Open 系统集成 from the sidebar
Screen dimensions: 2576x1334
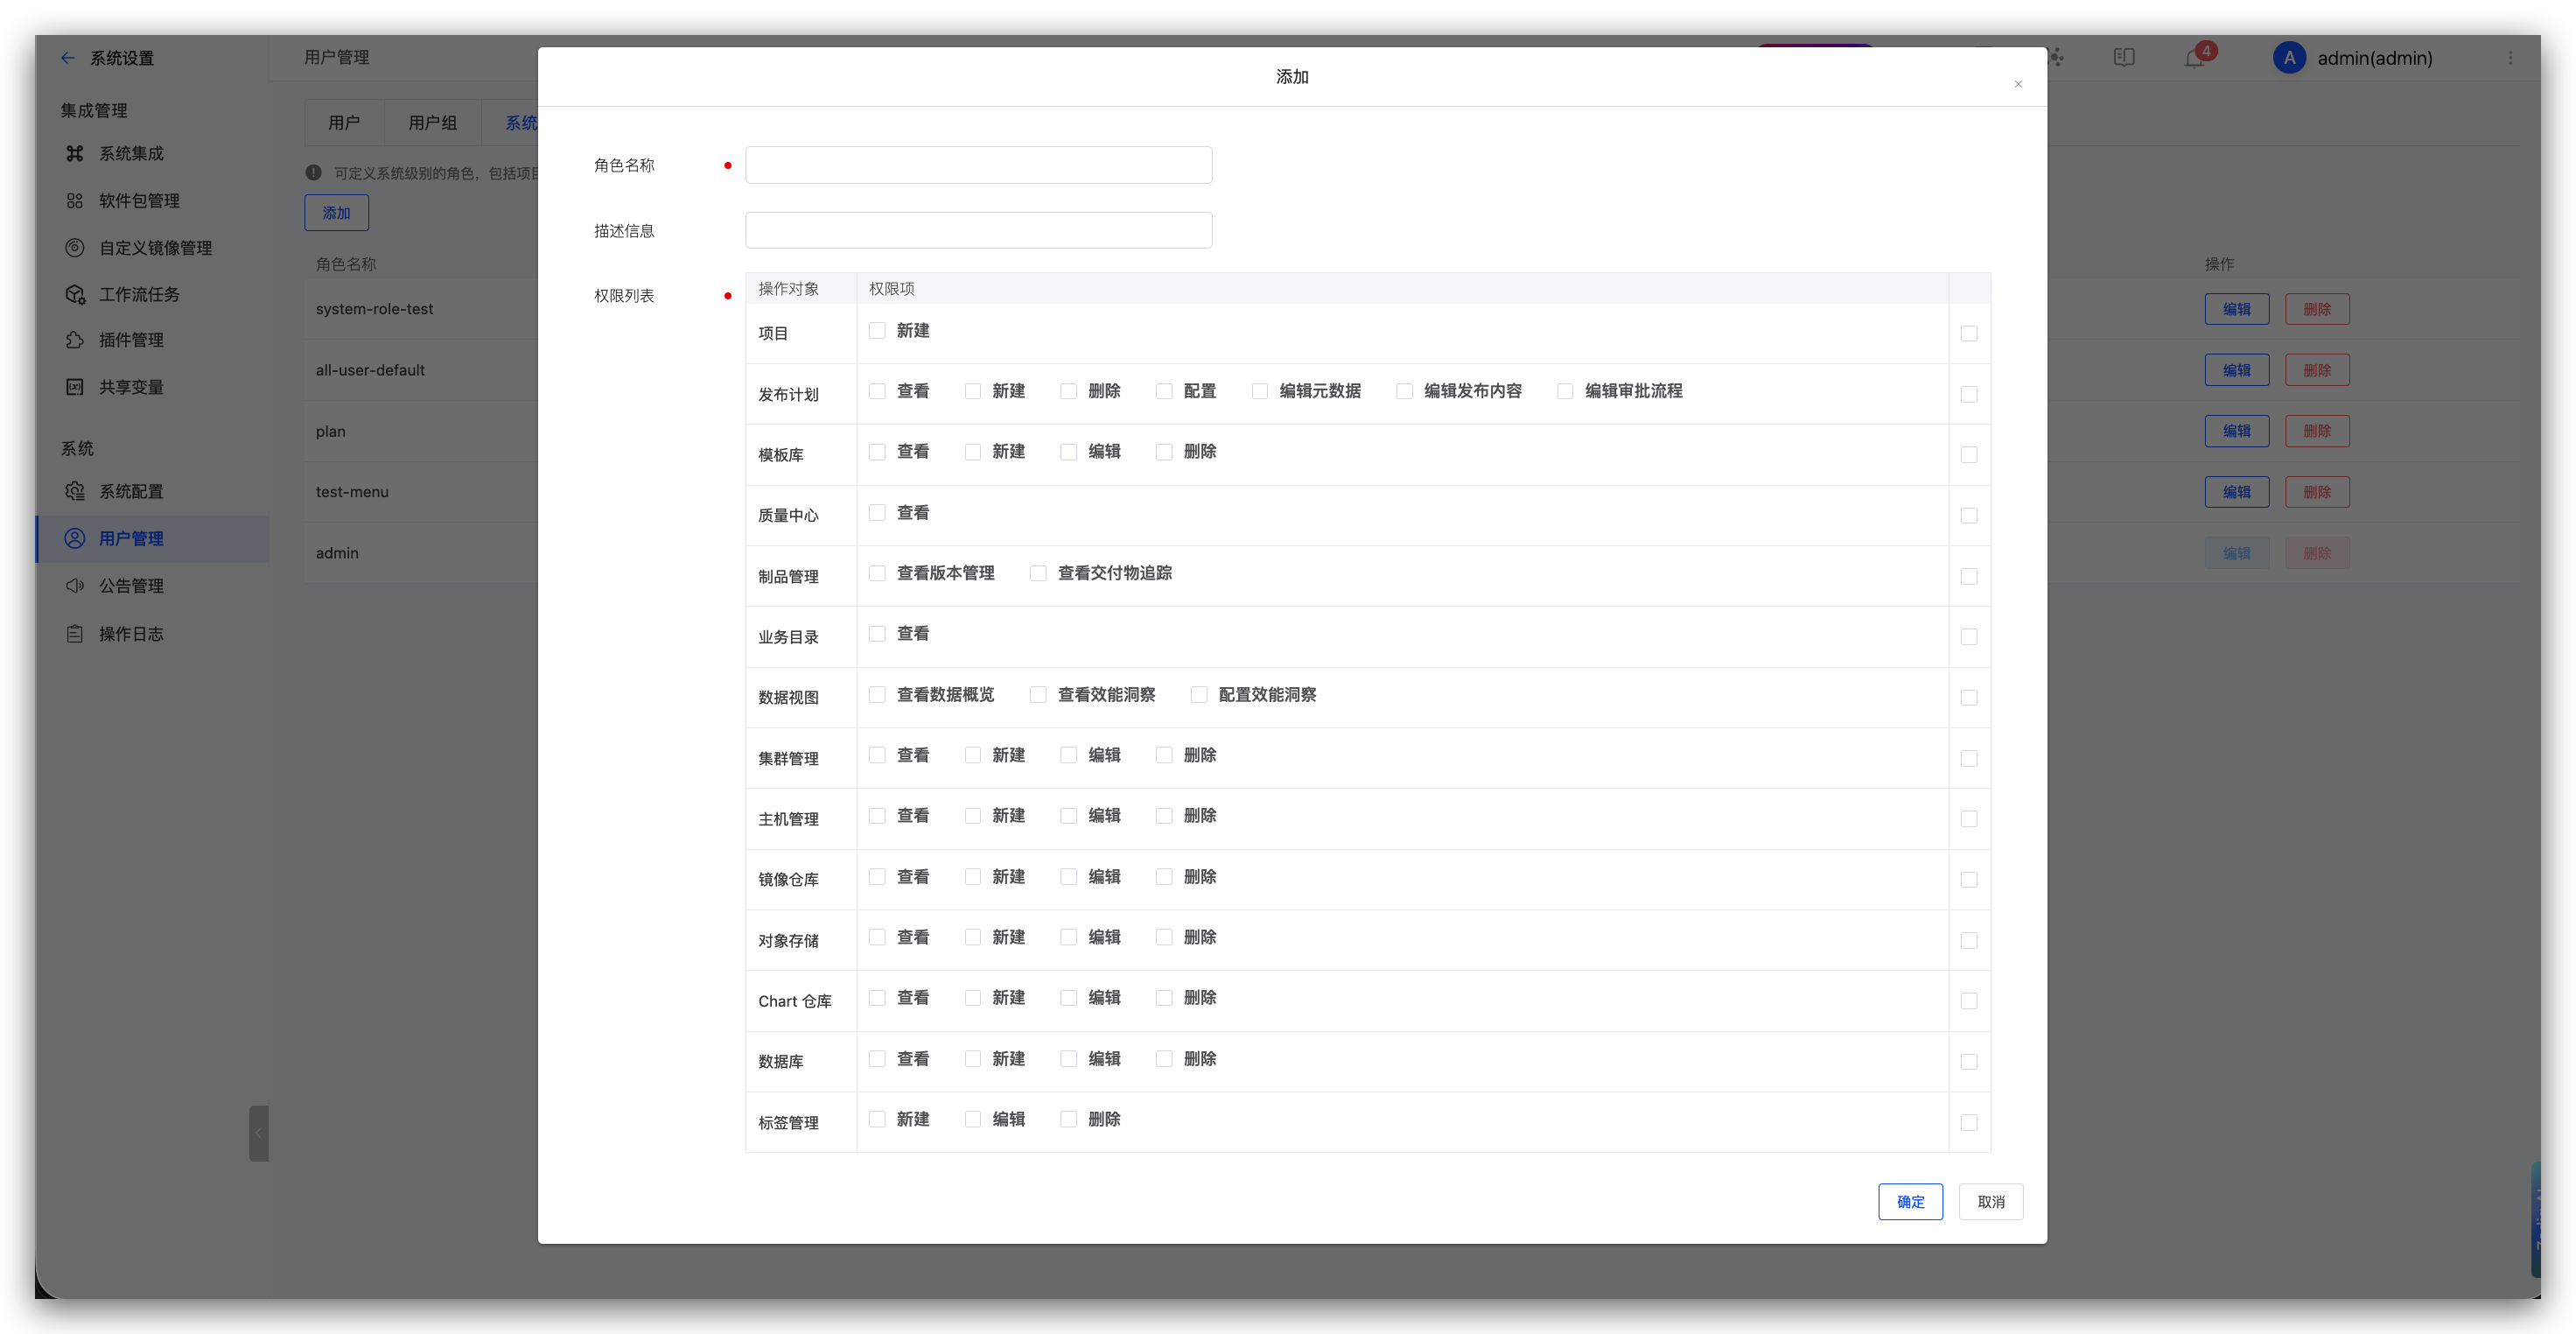coord(130,153)
